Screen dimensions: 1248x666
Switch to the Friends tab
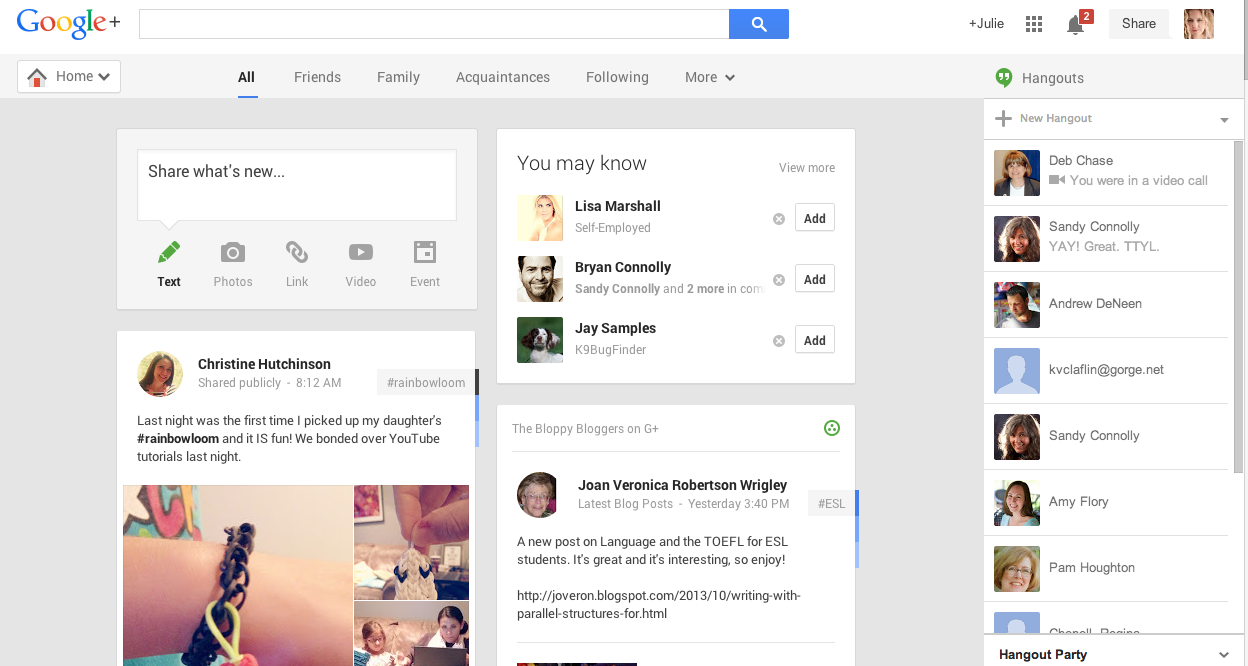tap(317, 77)
